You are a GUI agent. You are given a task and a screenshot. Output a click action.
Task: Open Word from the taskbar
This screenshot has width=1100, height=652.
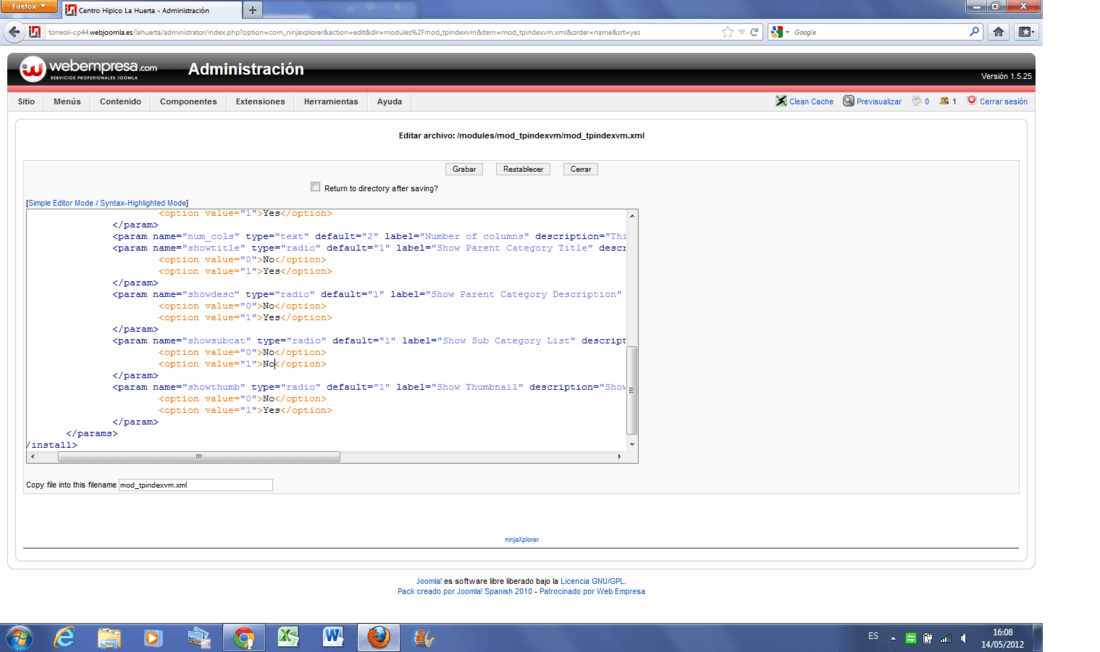[x=333, y=638]
